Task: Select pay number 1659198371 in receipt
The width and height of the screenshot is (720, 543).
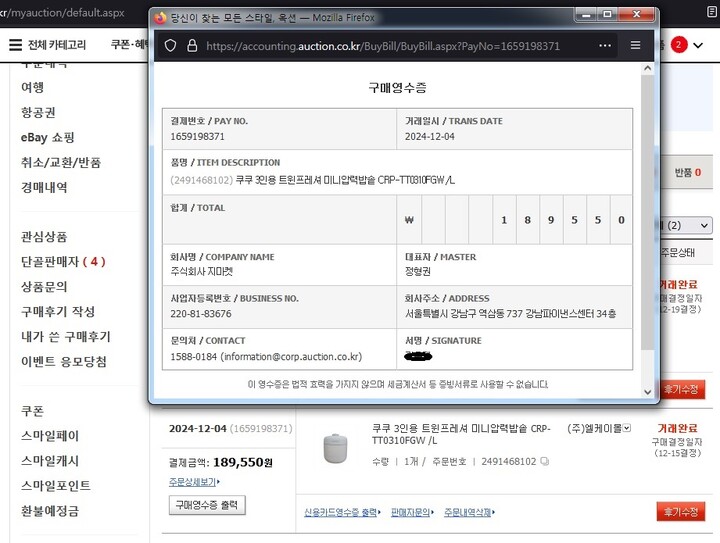Action: [197, 137]
